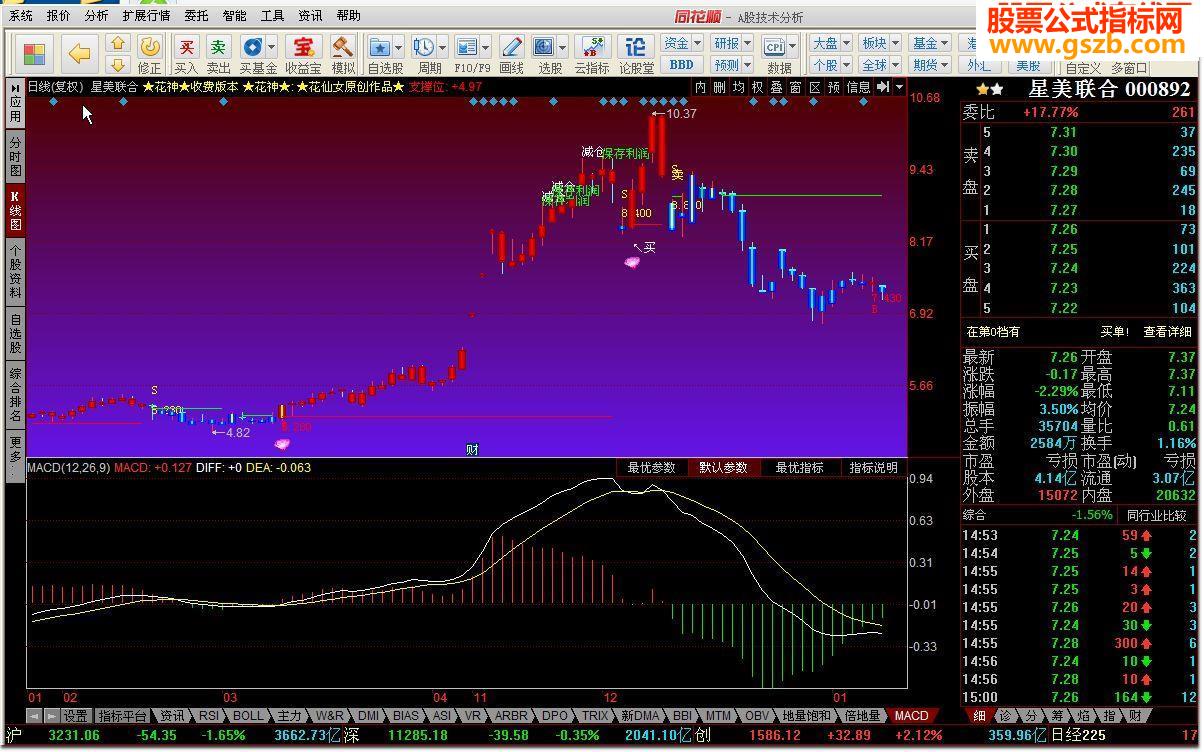Go back with the yellow left arrow

(79, 53)
